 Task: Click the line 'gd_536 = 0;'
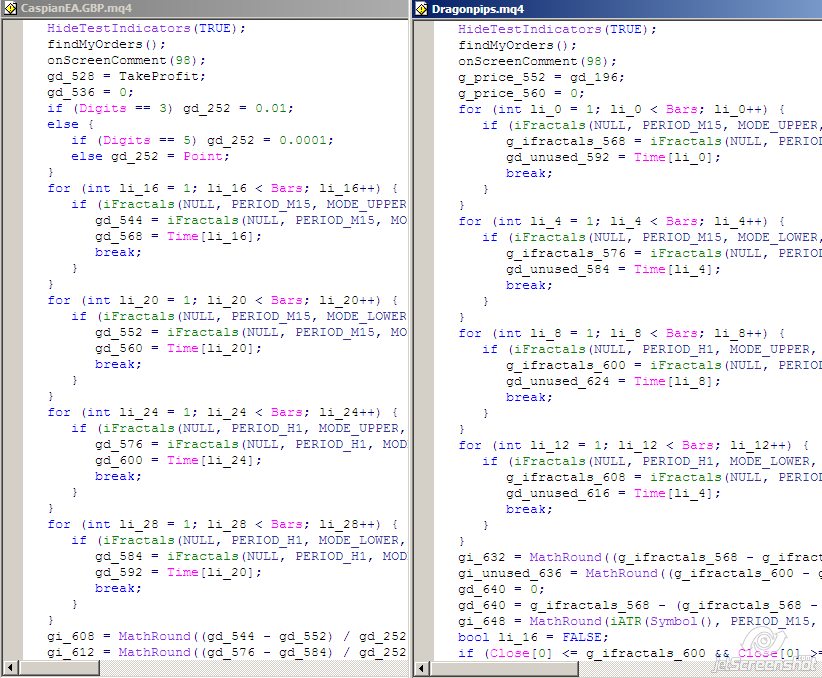pos(91,92)
